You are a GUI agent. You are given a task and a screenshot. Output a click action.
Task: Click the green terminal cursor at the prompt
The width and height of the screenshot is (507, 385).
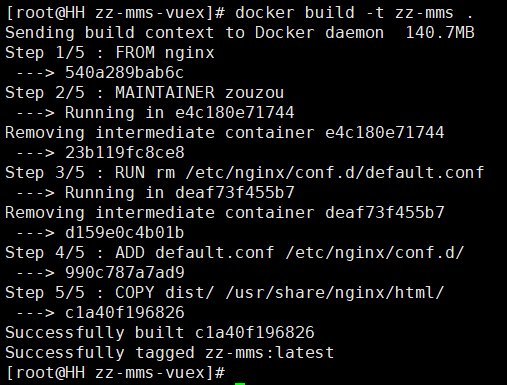pyautogui.click(x=240, y=384)
